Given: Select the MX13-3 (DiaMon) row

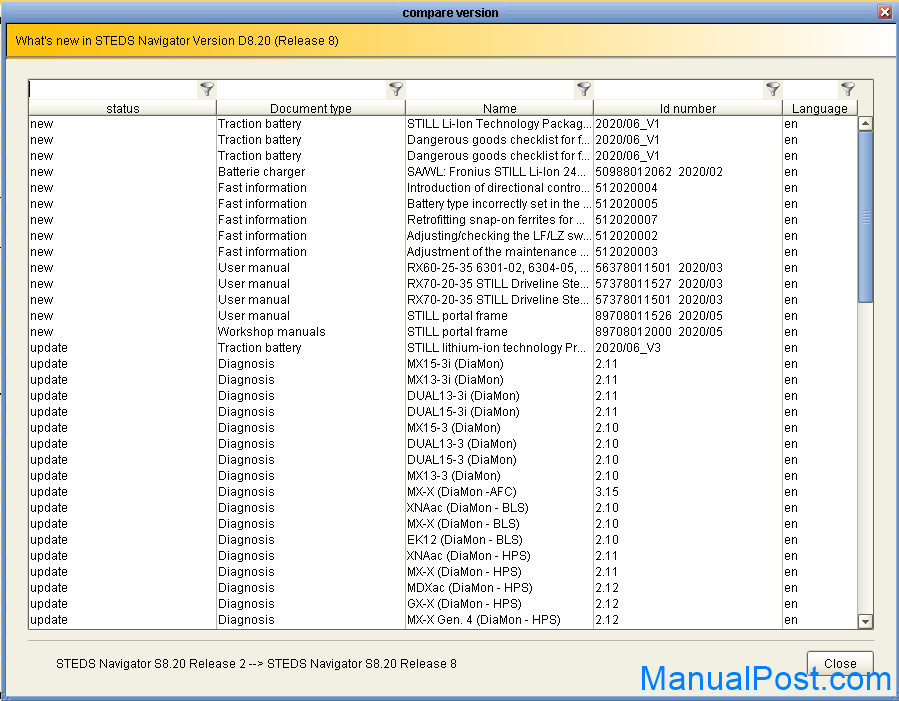Looking at the screenshot, I should [443, 477].
